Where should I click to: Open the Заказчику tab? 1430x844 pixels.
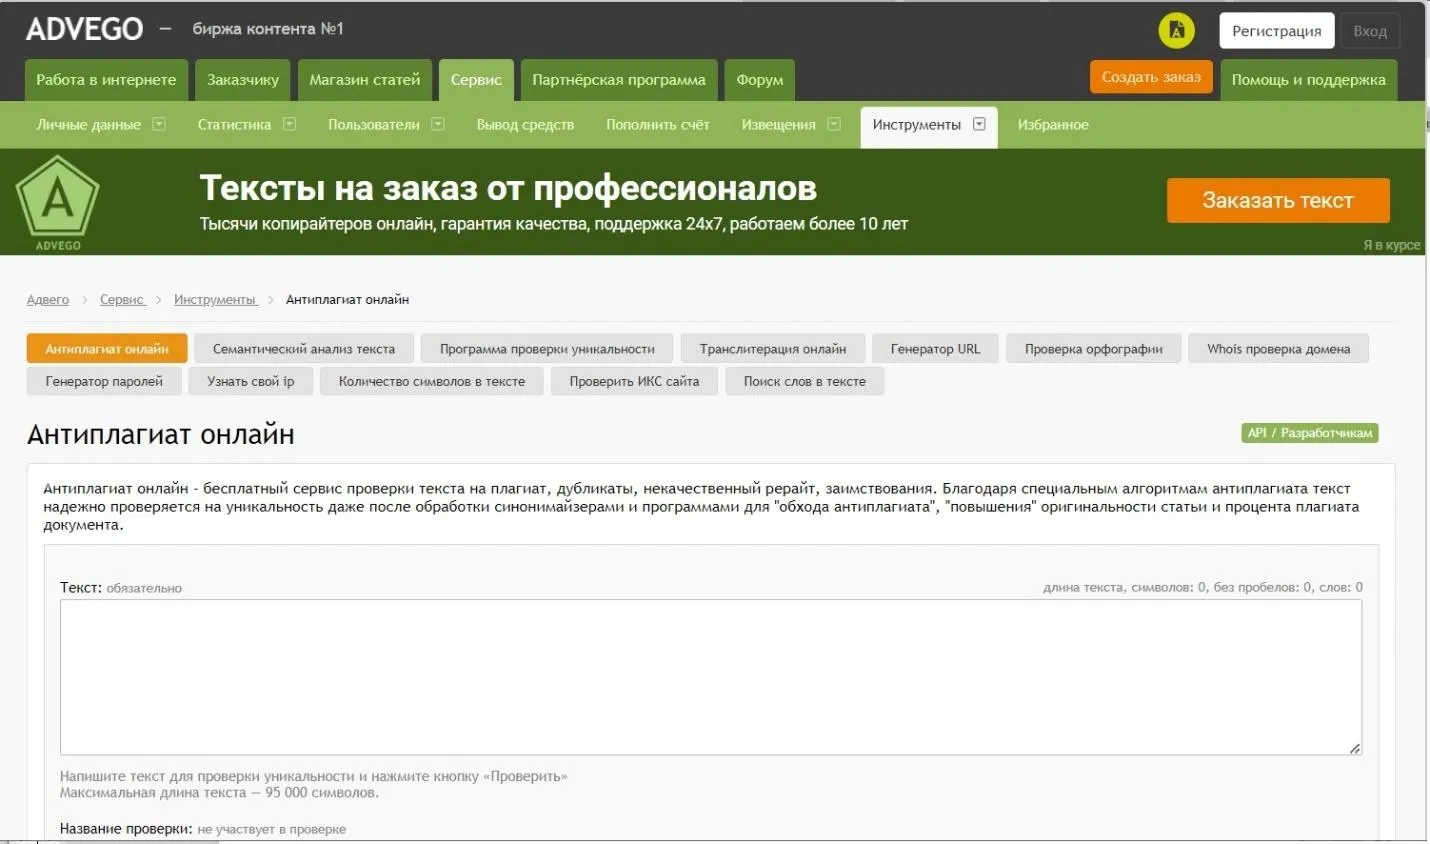[243, 80]
